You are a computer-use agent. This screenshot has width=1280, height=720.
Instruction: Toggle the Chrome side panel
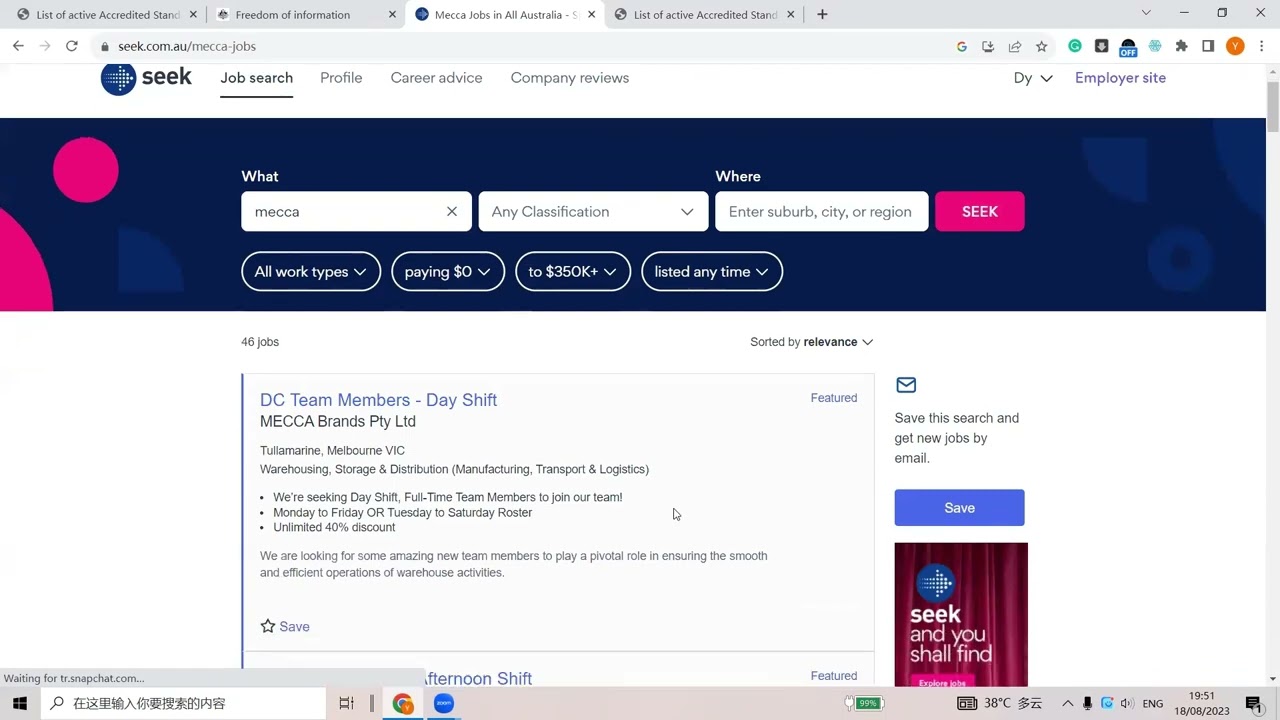pyautogui.click(x=1208, y=46)
